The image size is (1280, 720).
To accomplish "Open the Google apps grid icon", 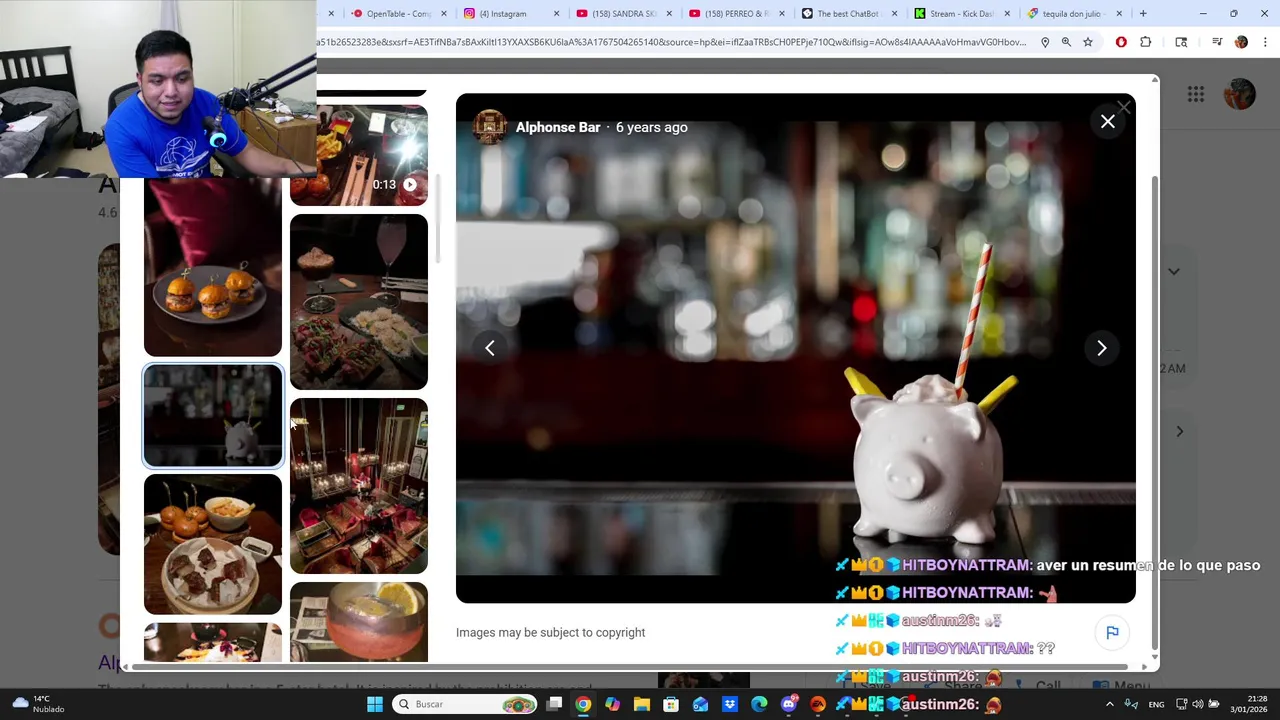I will [1196, 94].
